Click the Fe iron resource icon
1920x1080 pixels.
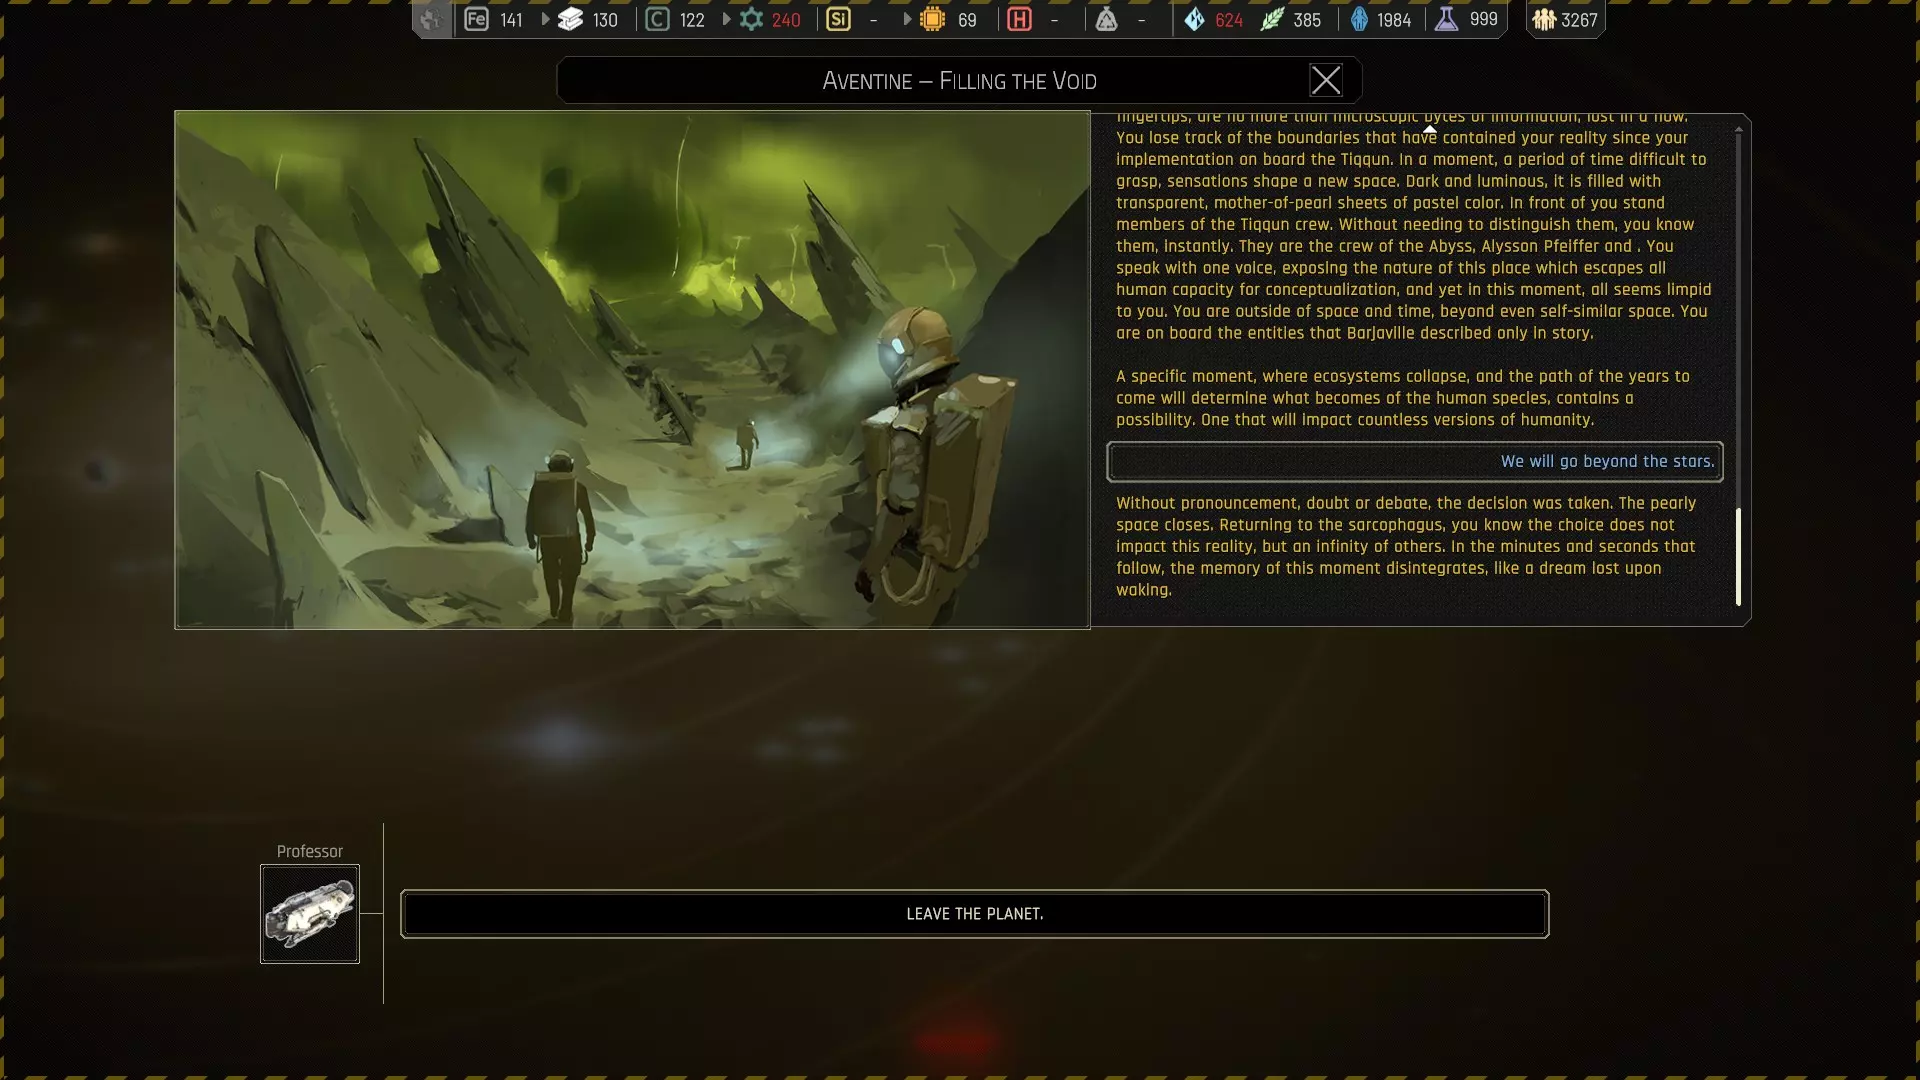point(476,19)
